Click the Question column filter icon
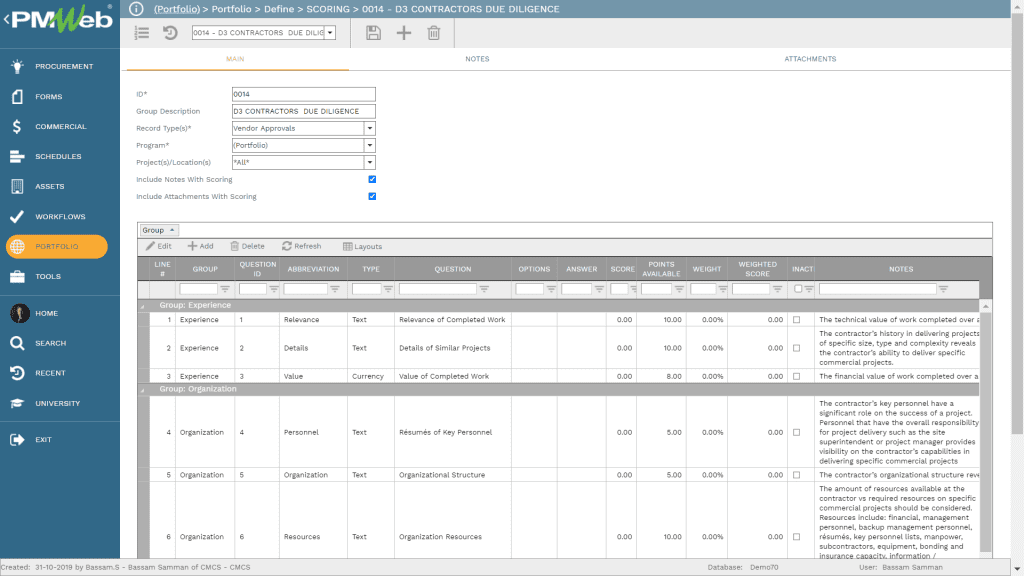The height and width of the screenshot is (576, 1024). pyautogui.click(x=484, y=289)
